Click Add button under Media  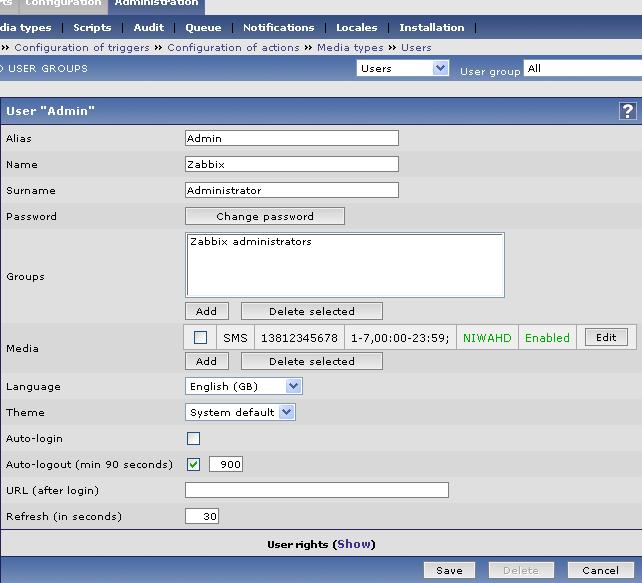[x=206, y=361]
